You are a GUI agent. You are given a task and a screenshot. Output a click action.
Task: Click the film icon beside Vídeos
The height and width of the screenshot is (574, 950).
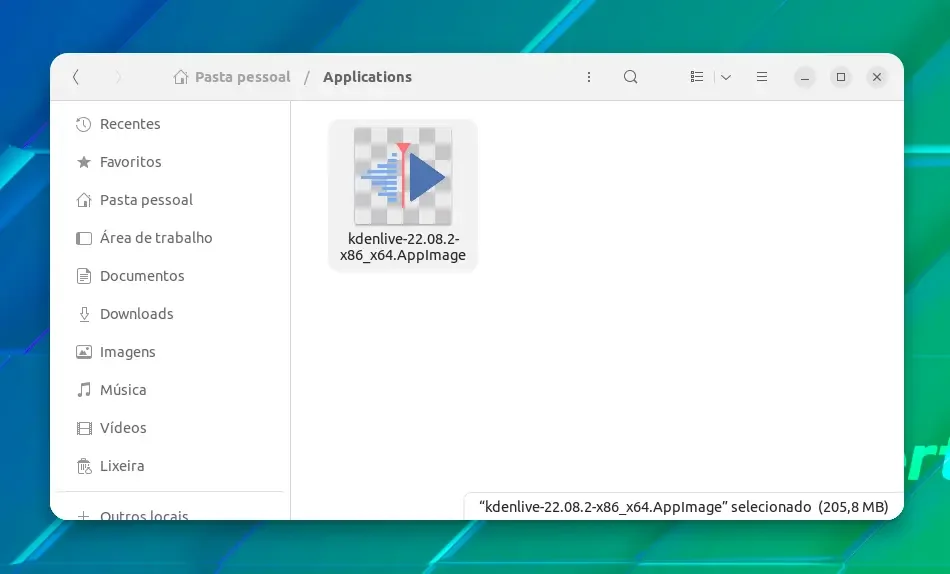click(84, 428)
